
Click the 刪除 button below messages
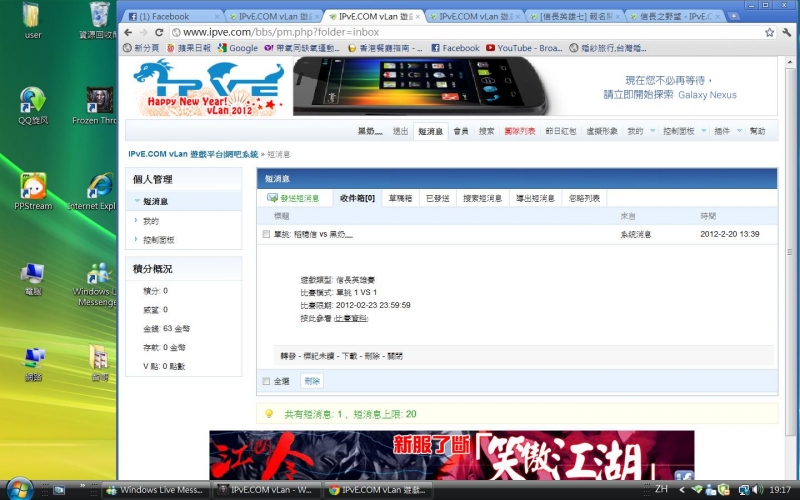(x=312, y=381)
